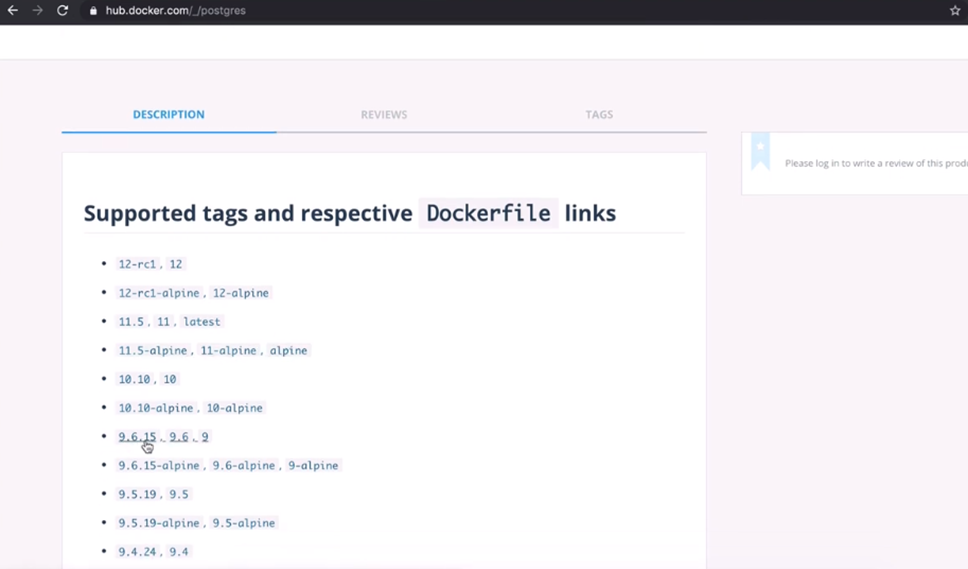Open the 9.5.19-alpine tag link
The width and height of the screenshot is (968, 569).
coord(159,523)
